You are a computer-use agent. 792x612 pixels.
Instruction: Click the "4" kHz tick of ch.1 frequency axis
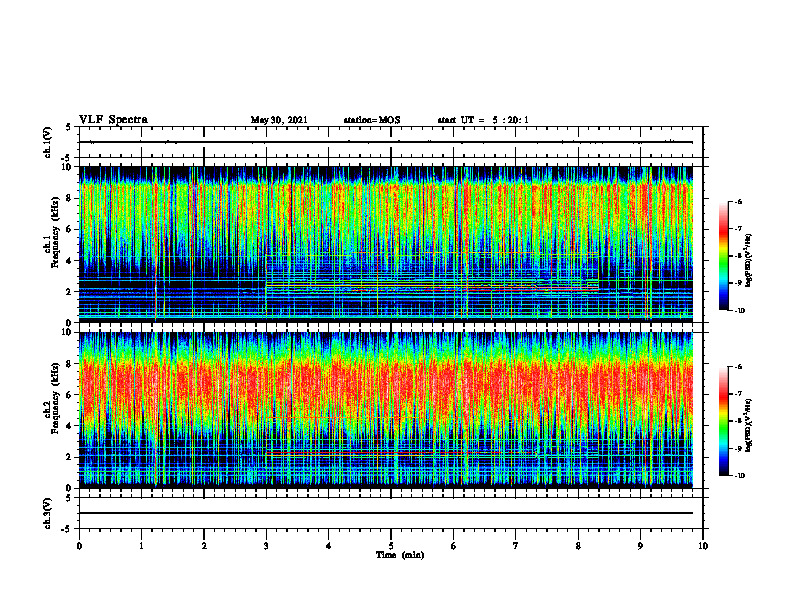click(x=70, y=261)
